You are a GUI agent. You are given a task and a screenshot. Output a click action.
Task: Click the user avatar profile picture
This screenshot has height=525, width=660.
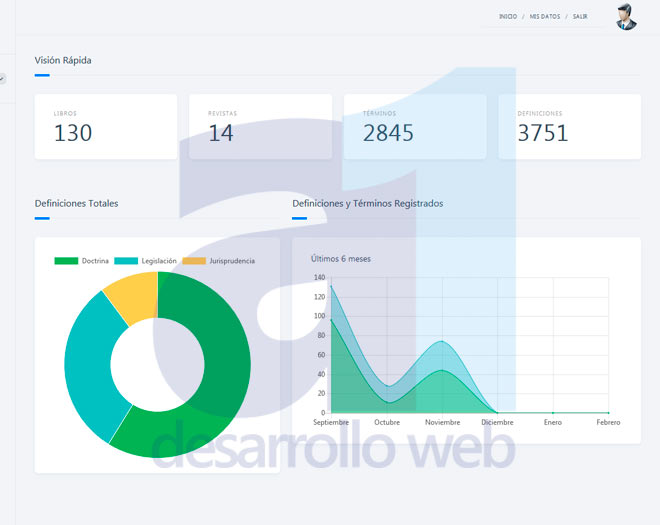pyautogui.click(x=626, y=17)
